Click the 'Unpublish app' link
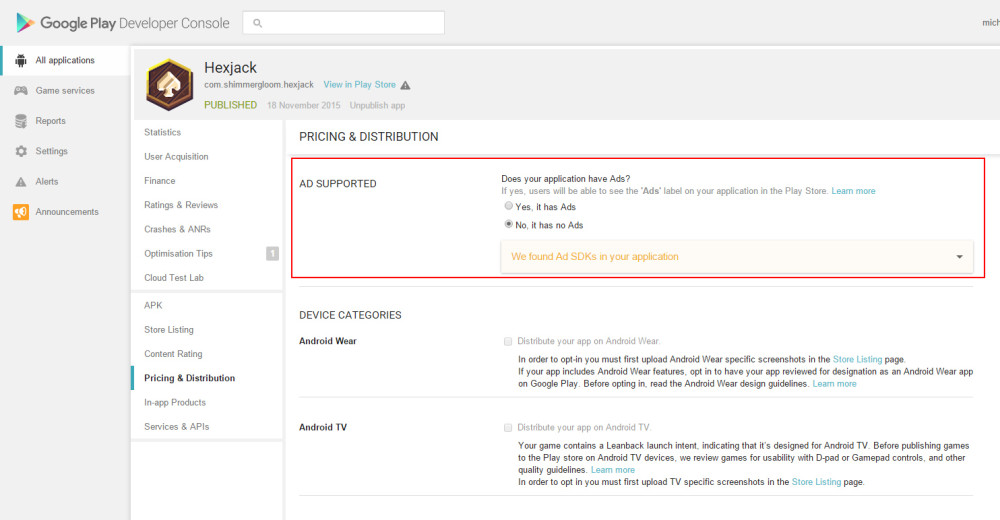Viewport: 1000px width, 520px height. (x=377, y=105)
